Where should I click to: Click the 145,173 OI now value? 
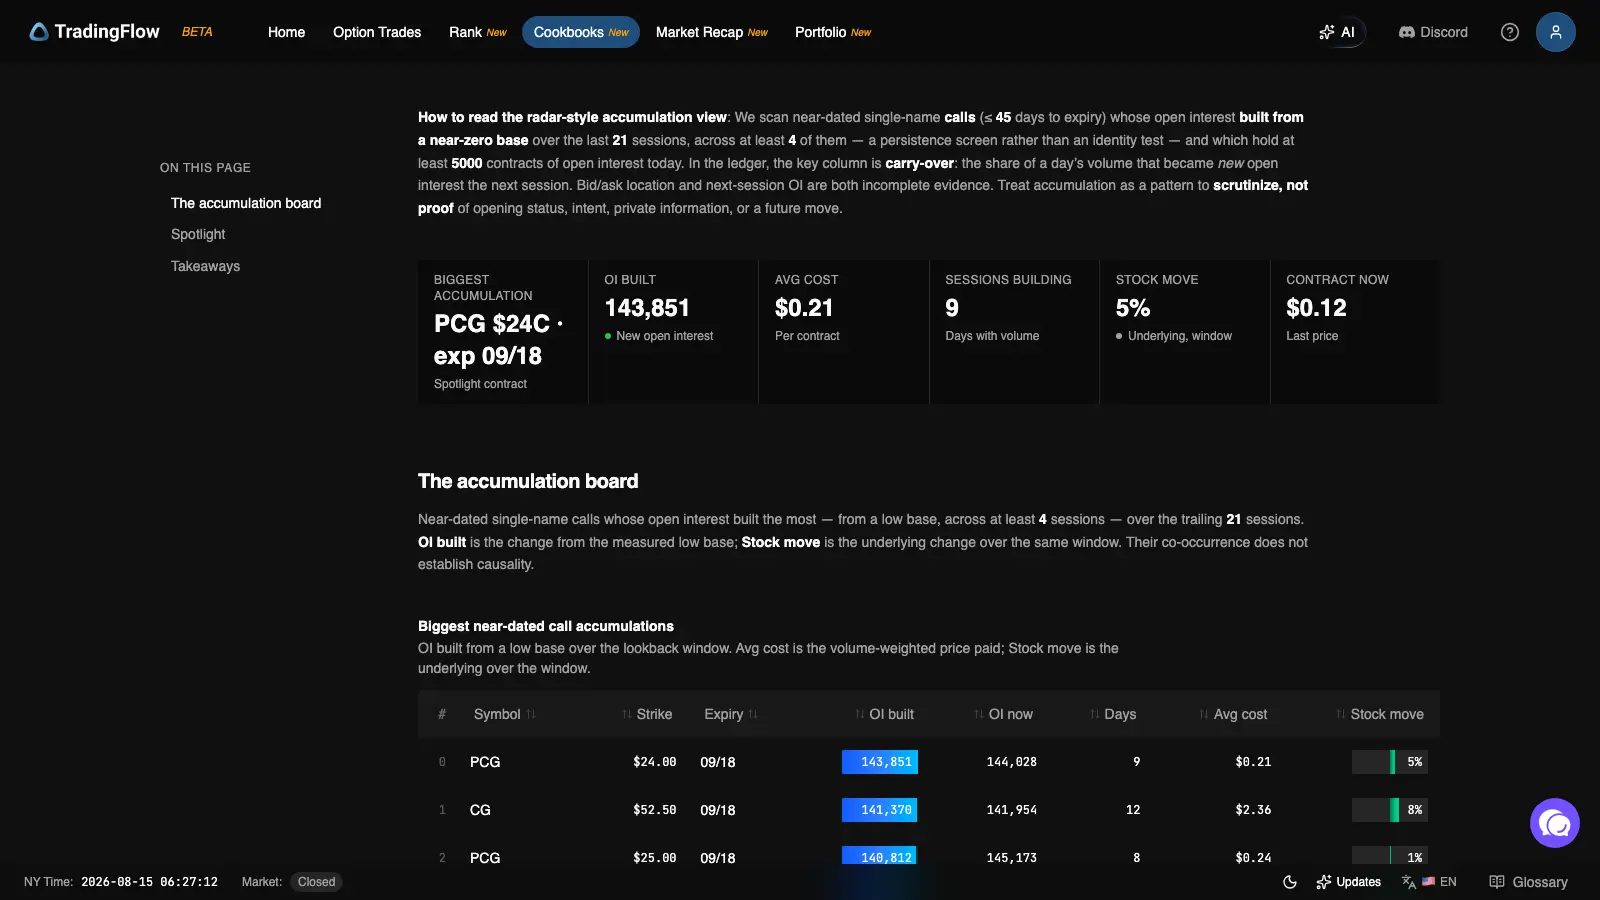point(1012,857)
